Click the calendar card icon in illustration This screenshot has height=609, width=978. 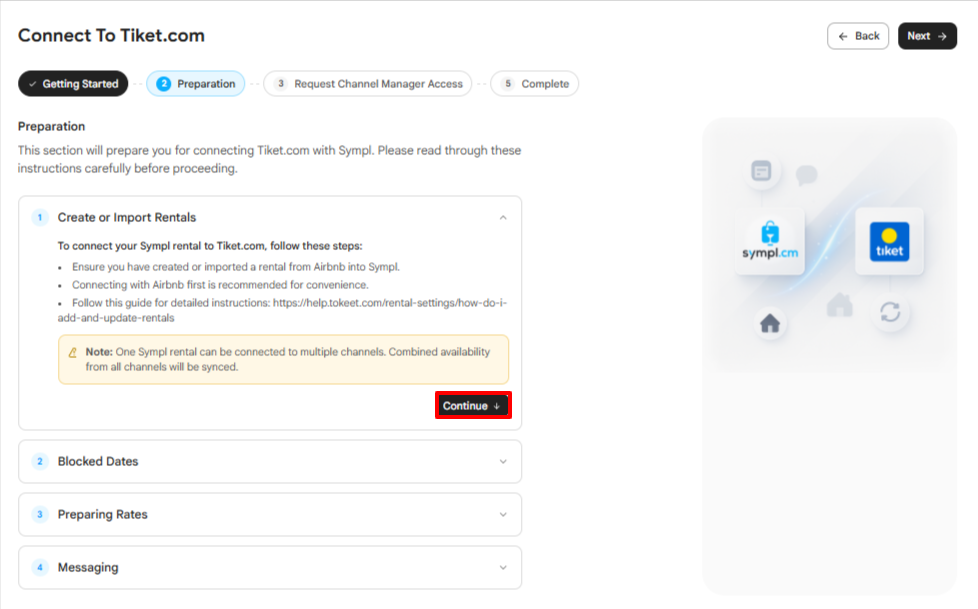pos(761,171)
